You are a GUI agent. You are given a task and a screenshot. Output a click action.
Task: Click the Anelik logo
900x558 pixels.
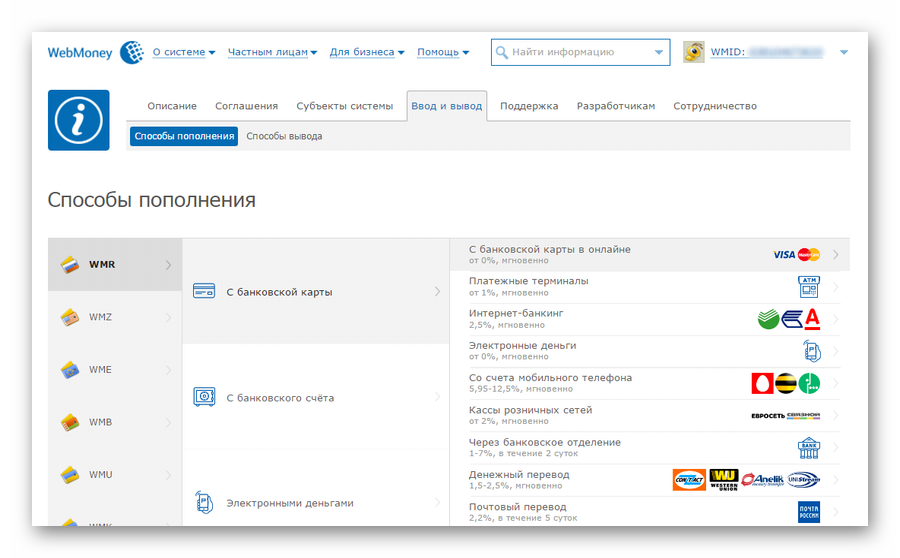[x=762, y=479]
